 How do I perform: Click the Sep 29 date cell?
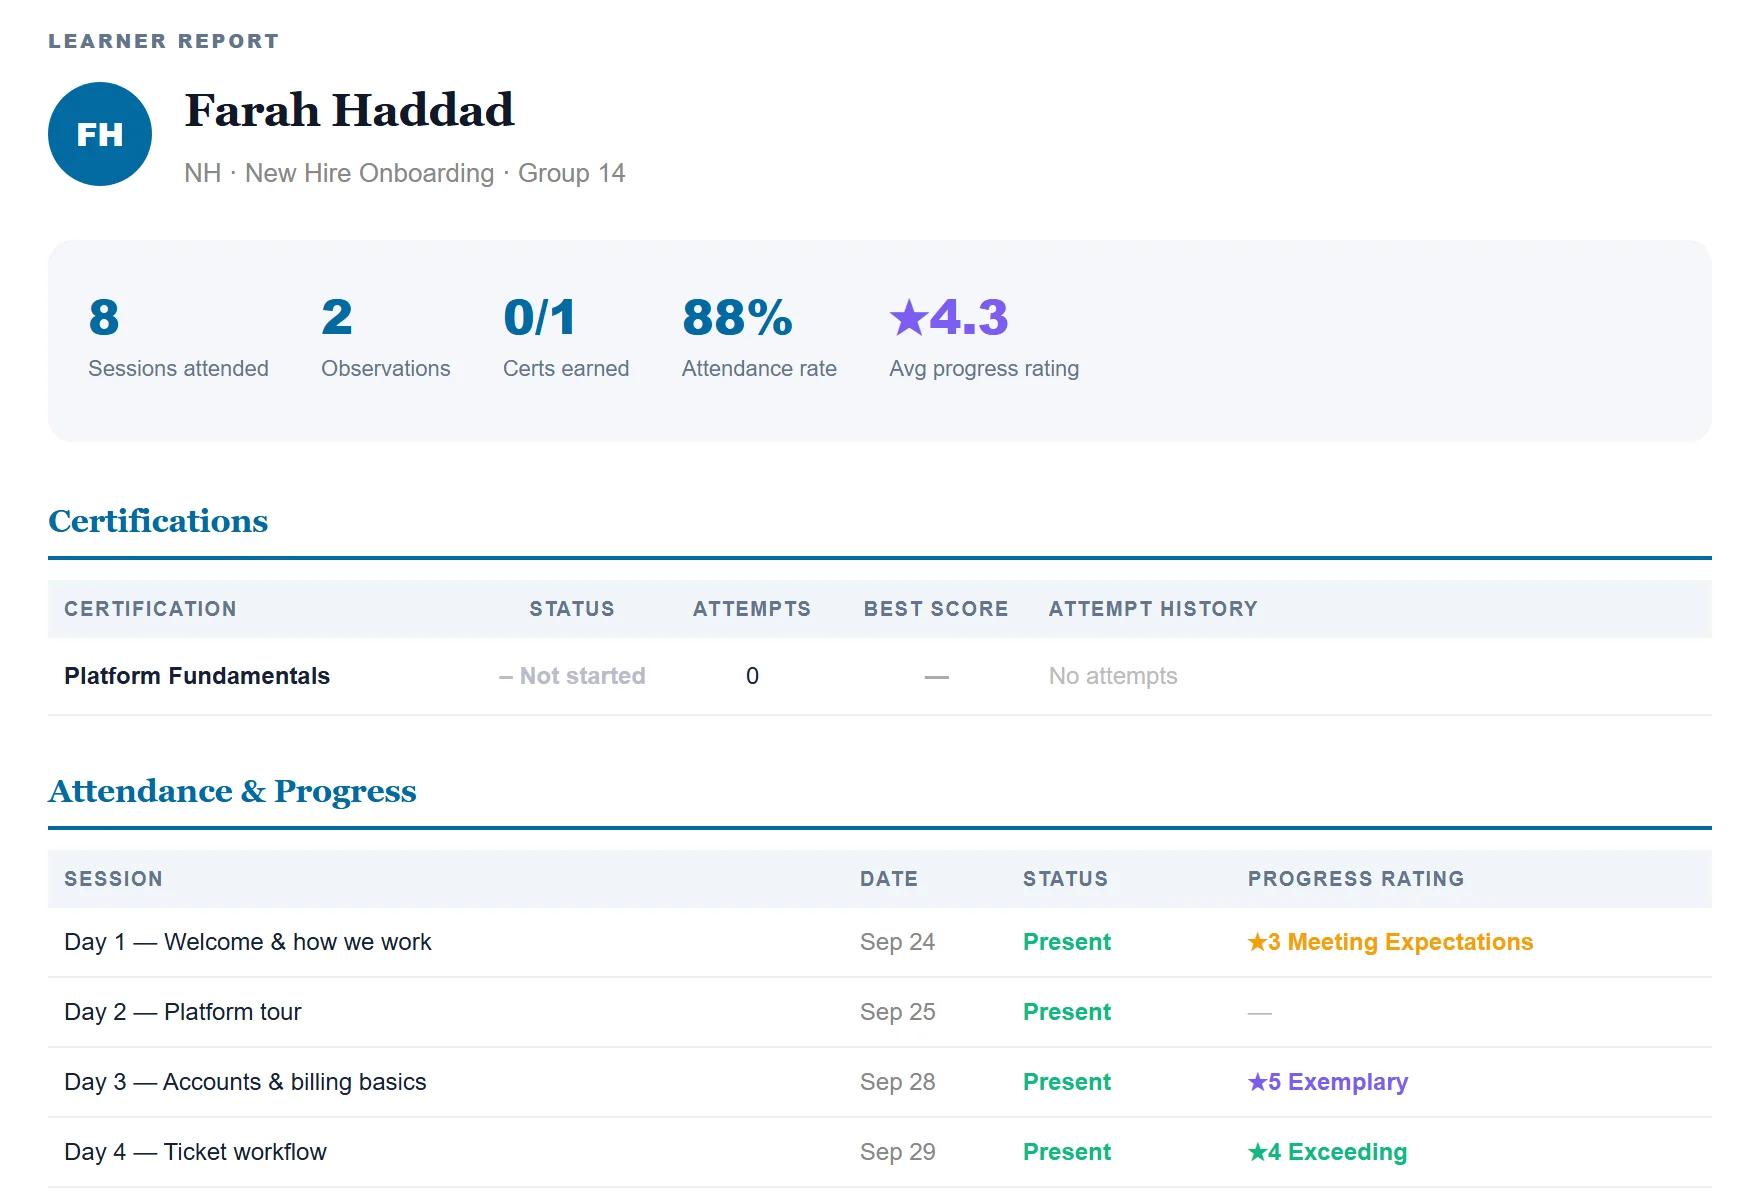coord(898,1152)
